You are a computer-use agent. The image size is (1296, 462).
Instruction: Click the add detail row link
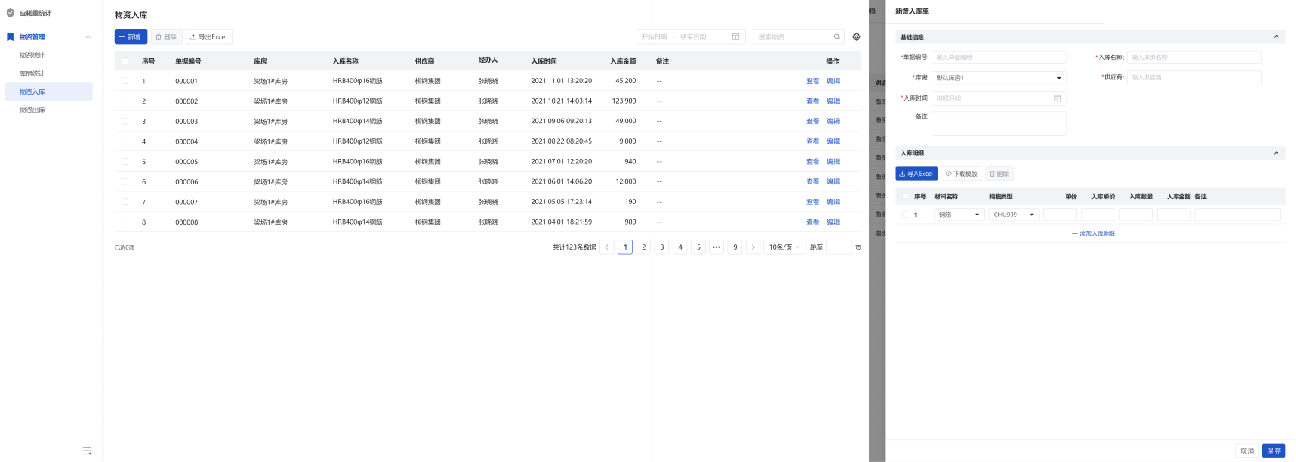(x=1094, y=233)
